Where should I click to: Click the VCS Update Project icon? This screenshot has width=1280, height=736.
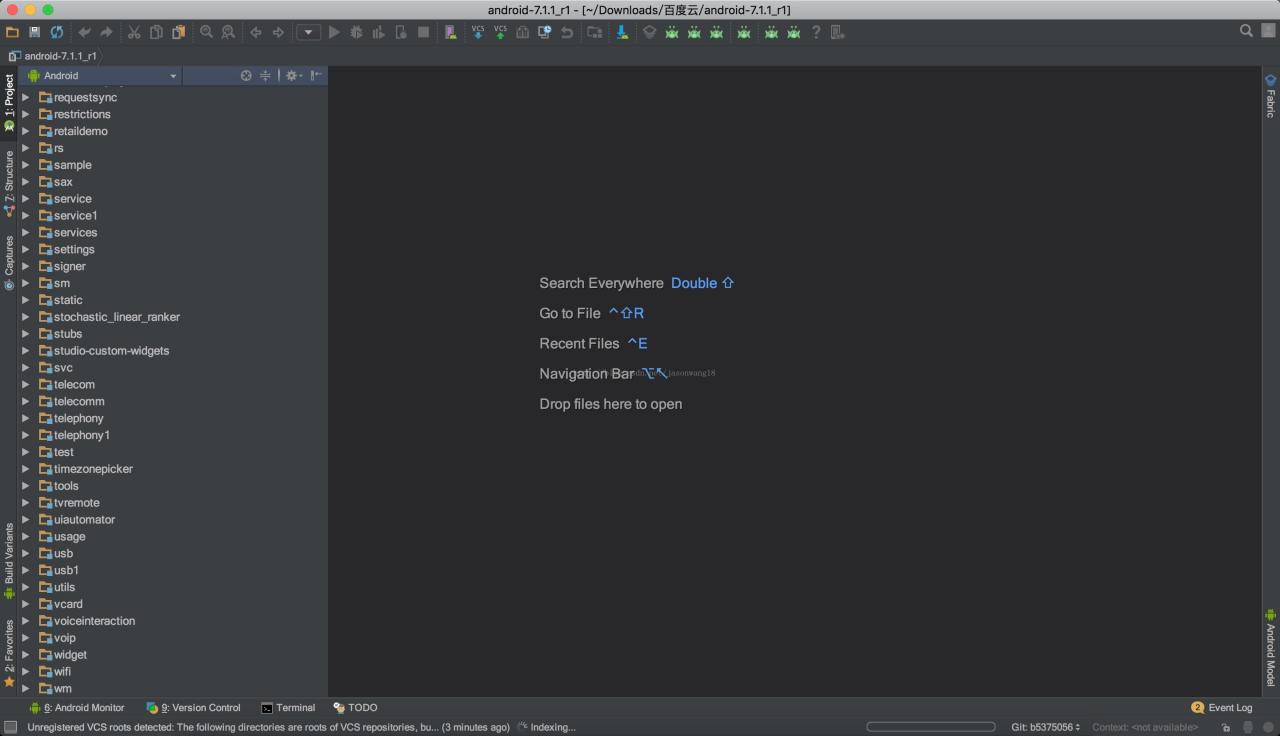point(478,32)
